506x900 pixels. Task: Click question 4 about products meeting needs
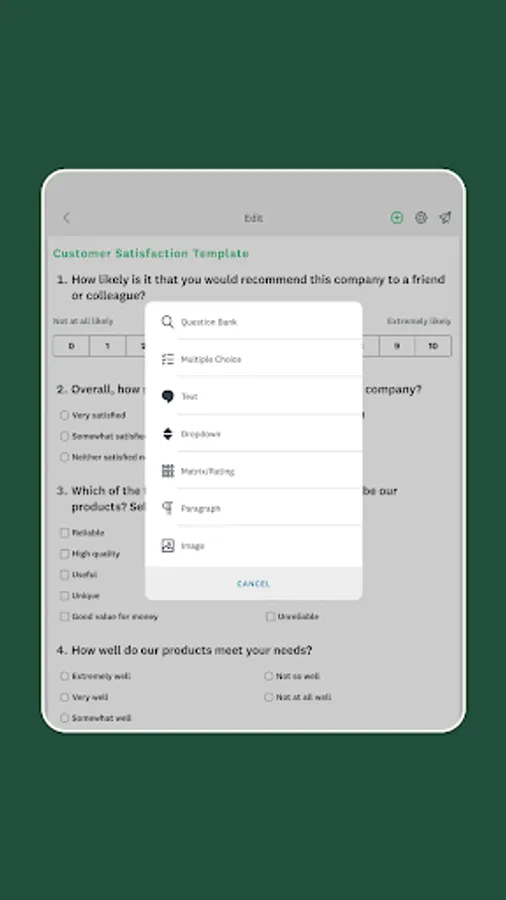184,650
